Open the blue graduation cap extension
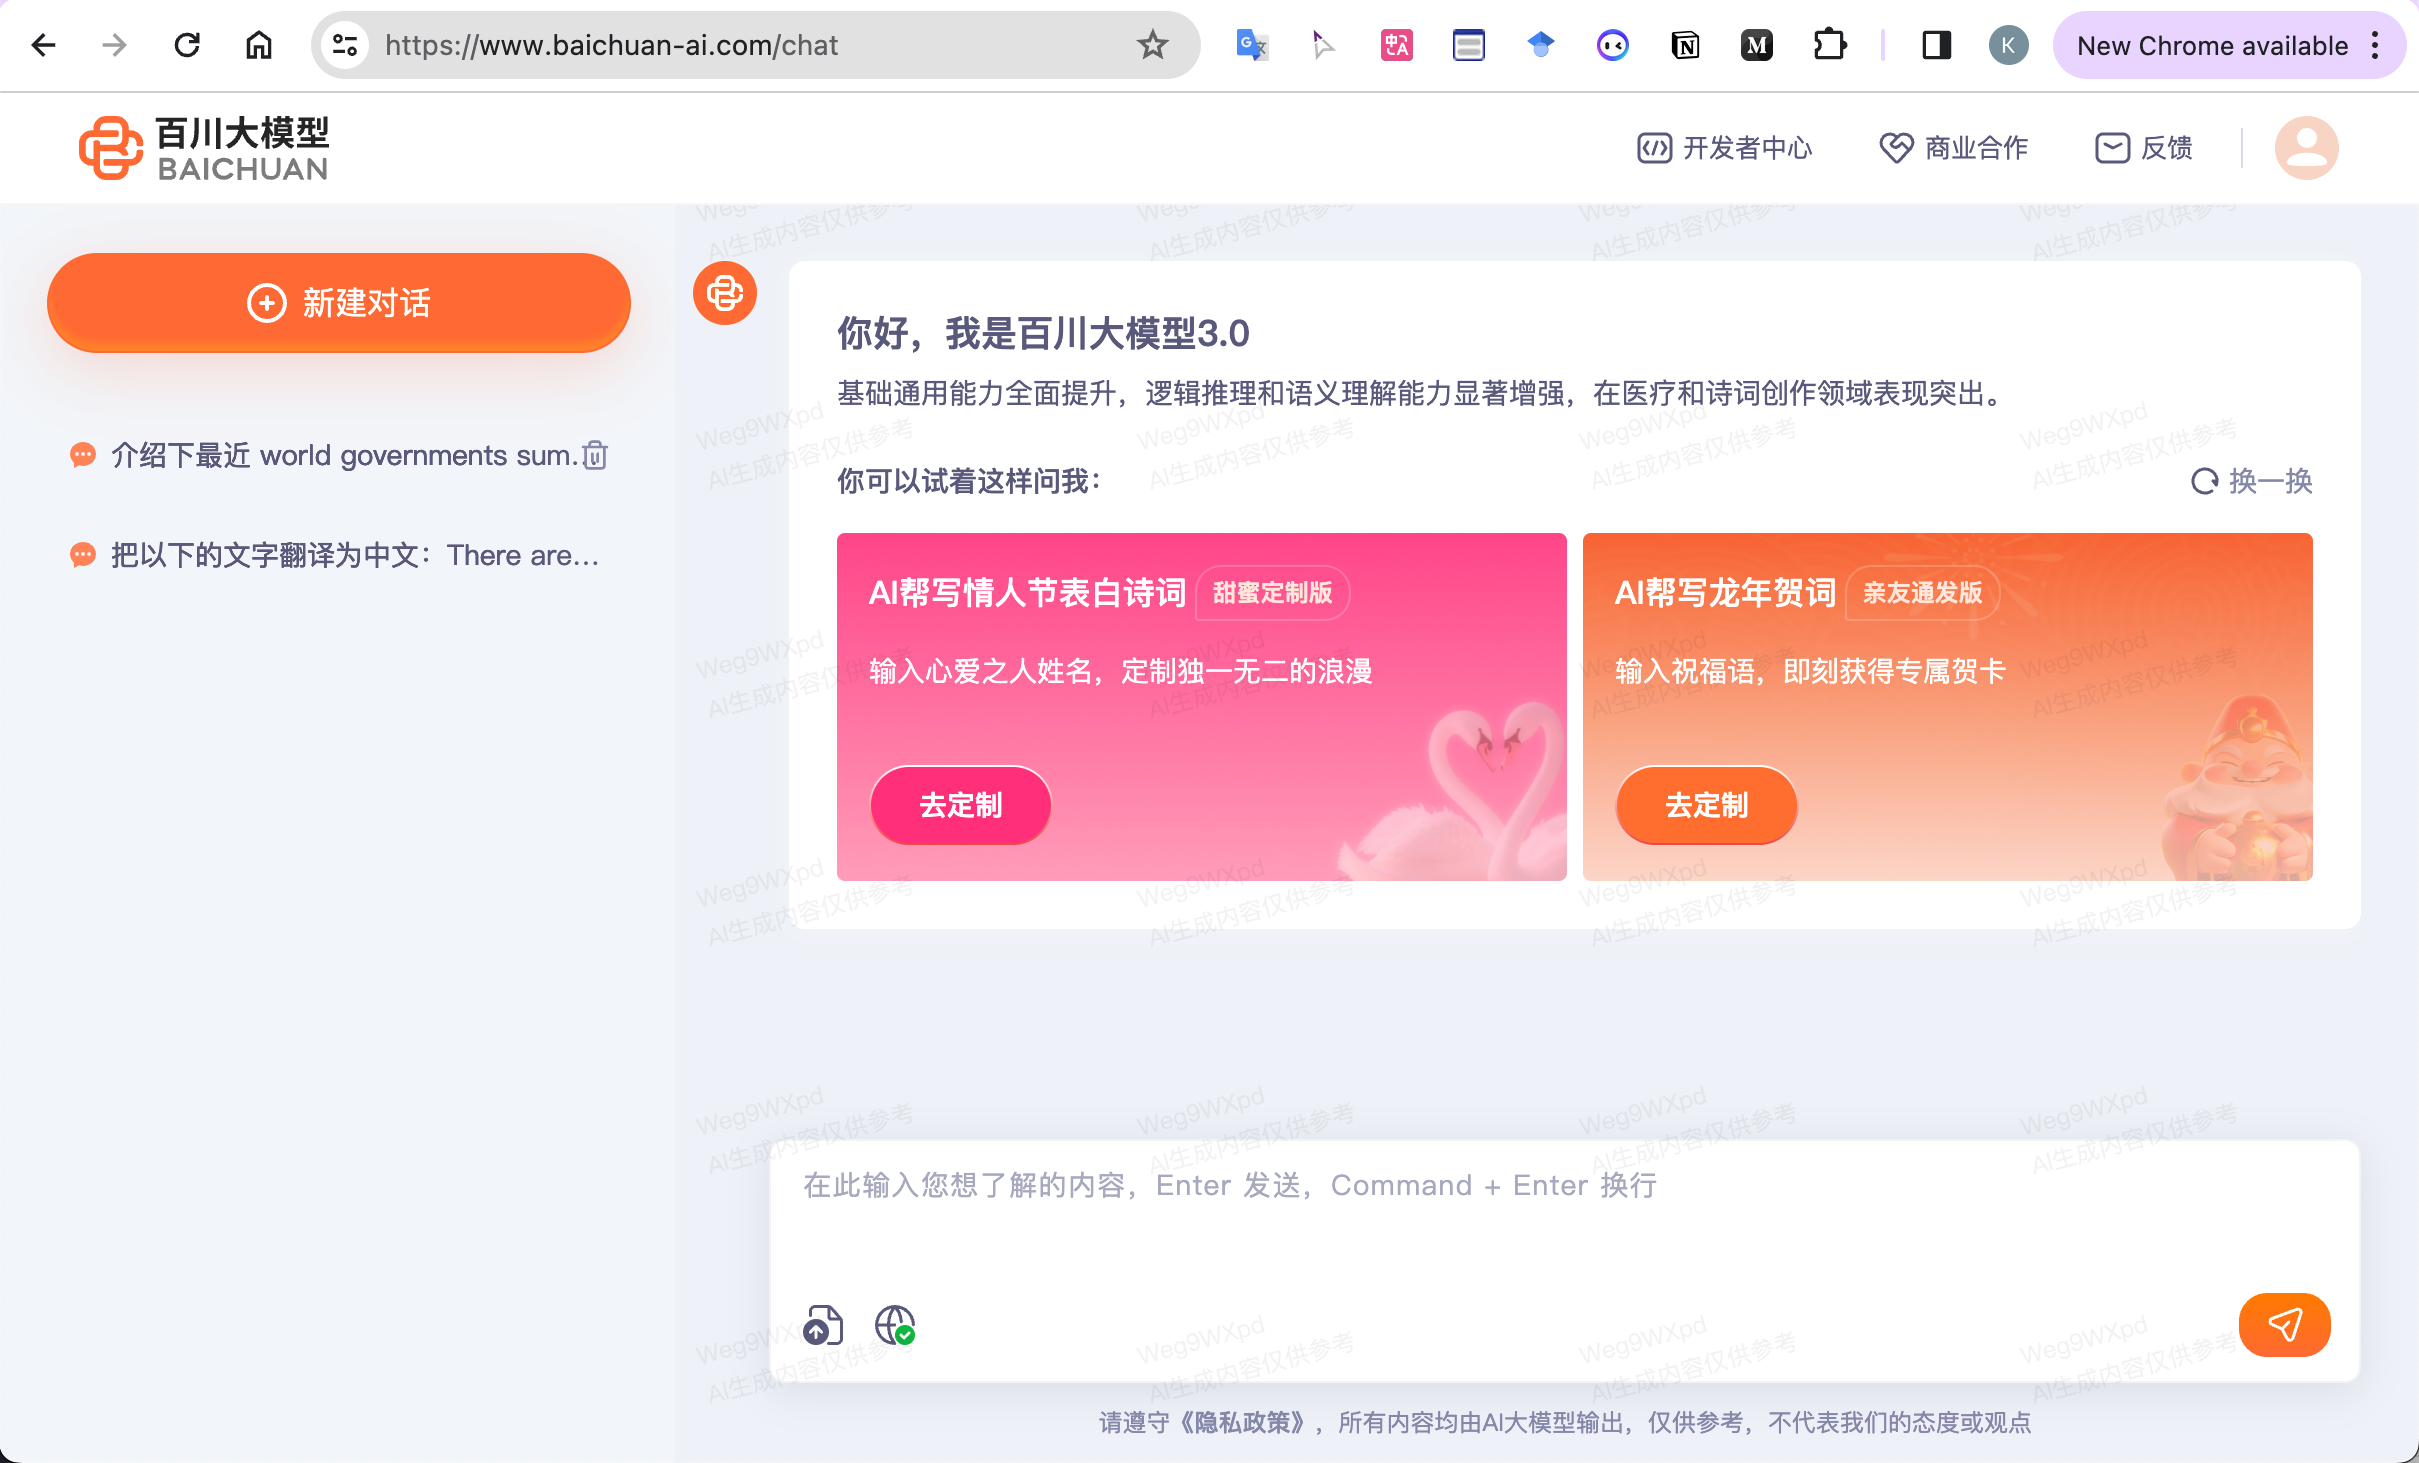The image size is (2419, 1463). point(1541,45)
